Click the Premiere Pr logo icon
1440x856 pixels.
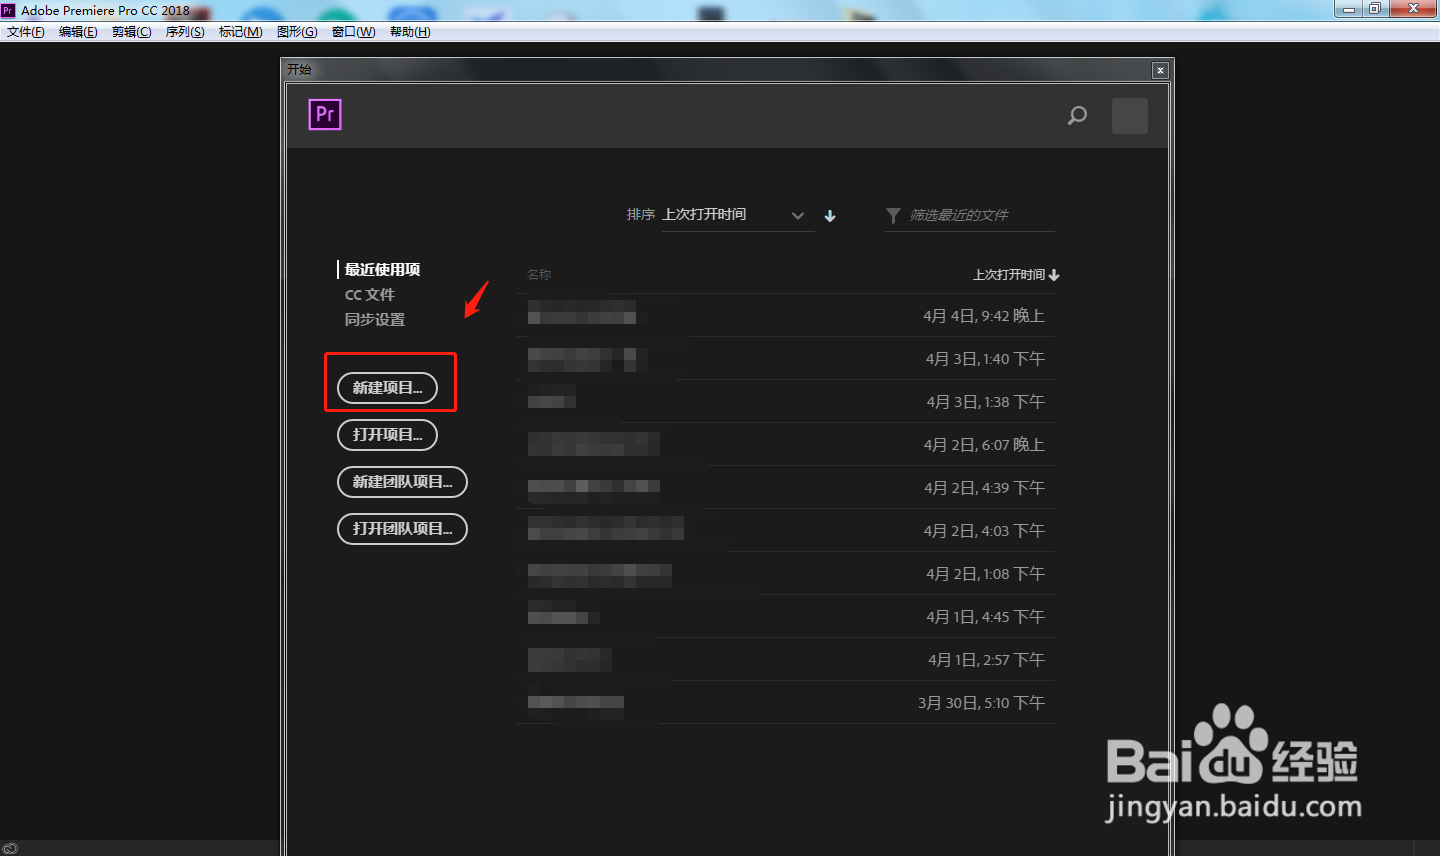(325, 115)
